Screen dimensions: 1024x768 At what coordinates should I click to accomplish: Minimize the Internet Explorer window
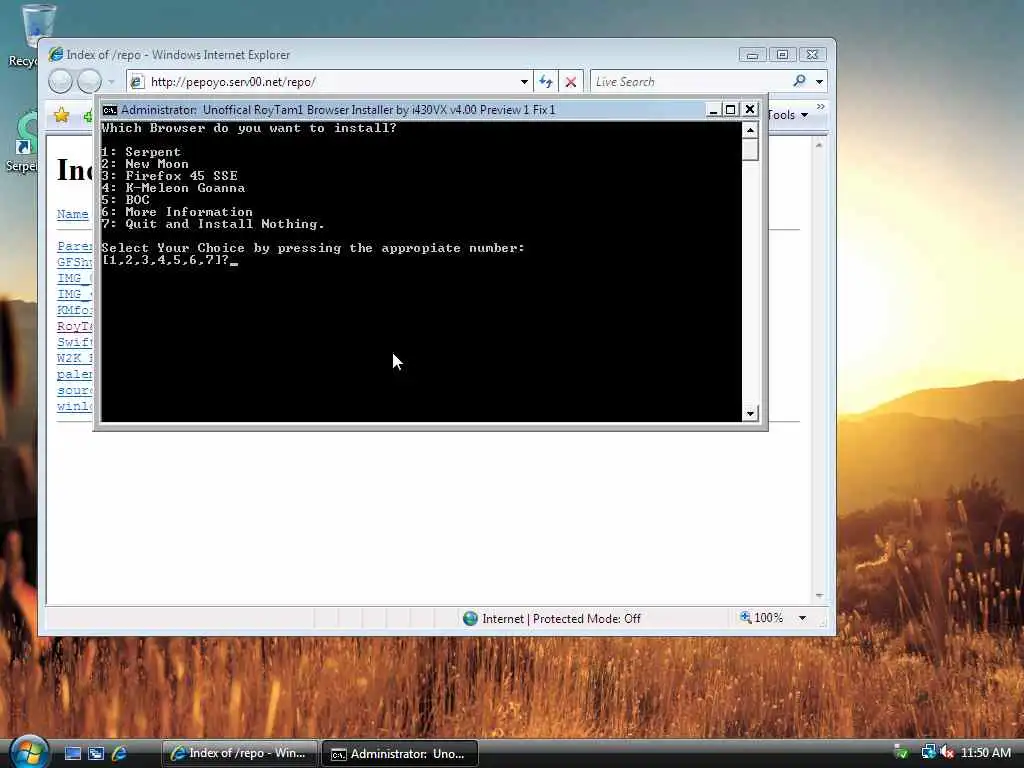[x=752, y=55]
